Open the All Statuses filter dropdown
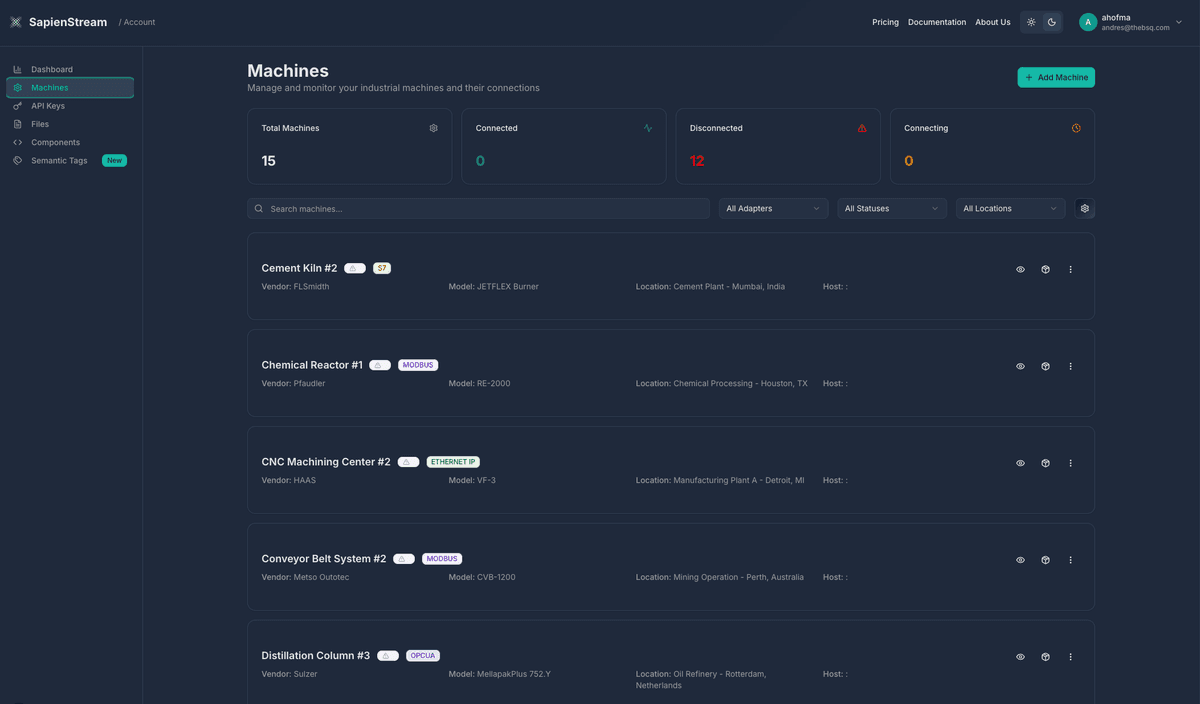 point(891,209)
